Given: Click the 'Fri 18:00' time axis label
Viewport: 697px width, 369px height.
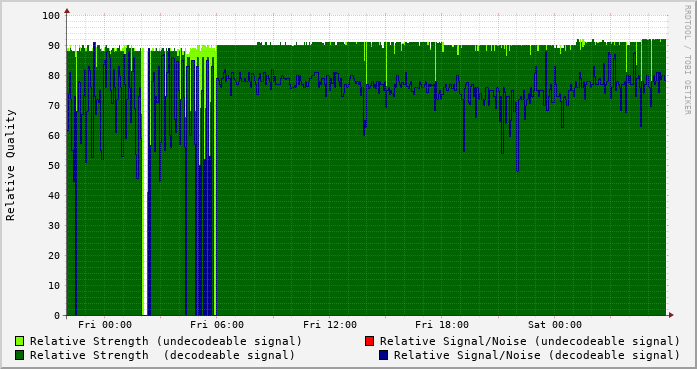Looking at the screenshot, I should pos(442,325).
